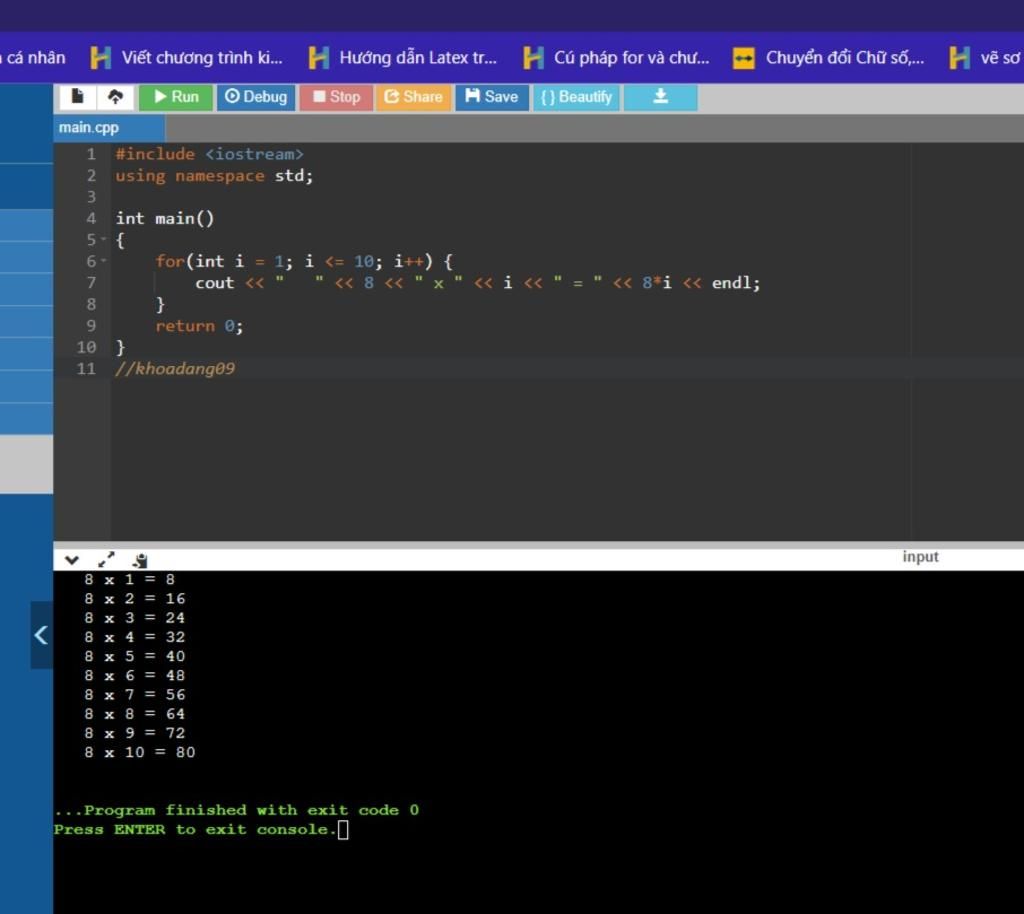
Task: Download the code using download icon
Action: pyautogui.click(x=660, y=97)
